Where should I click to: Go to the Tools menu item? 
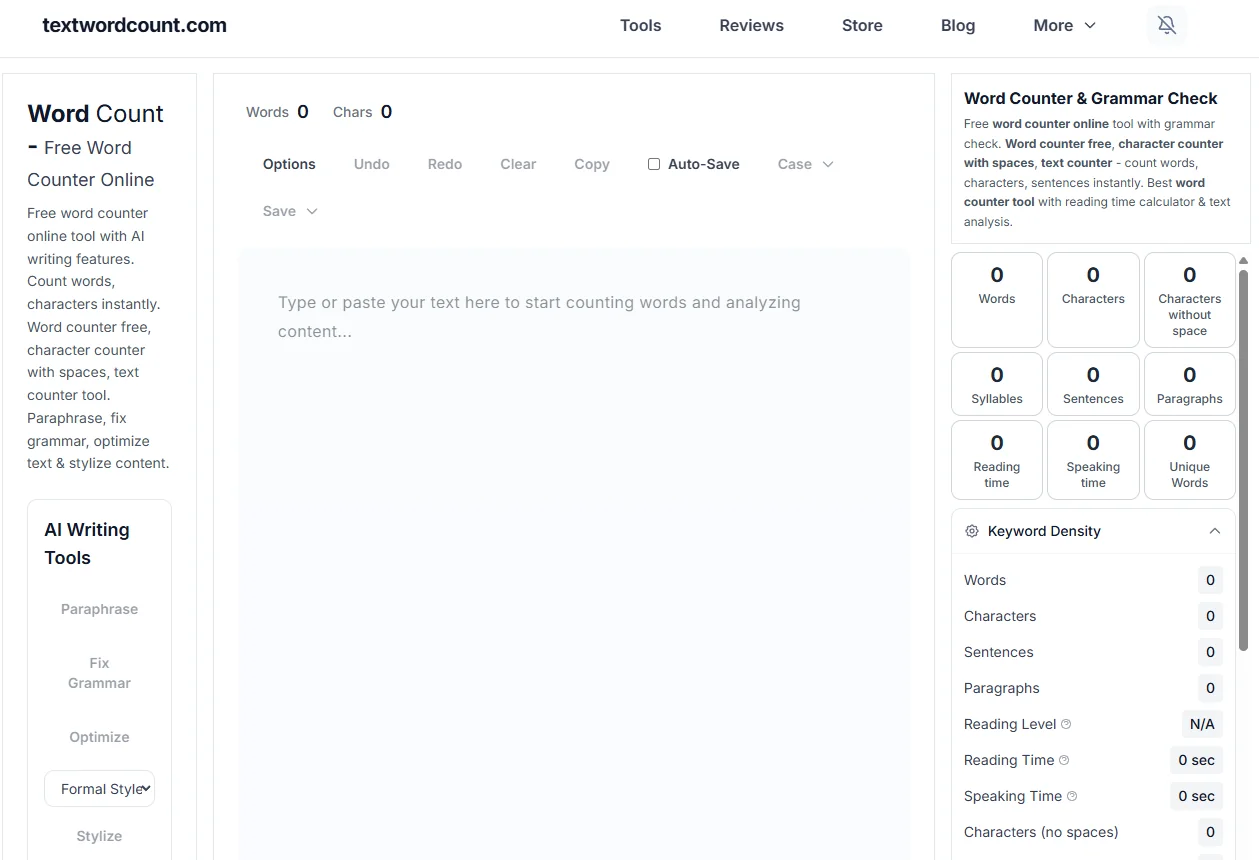(640, 25)
